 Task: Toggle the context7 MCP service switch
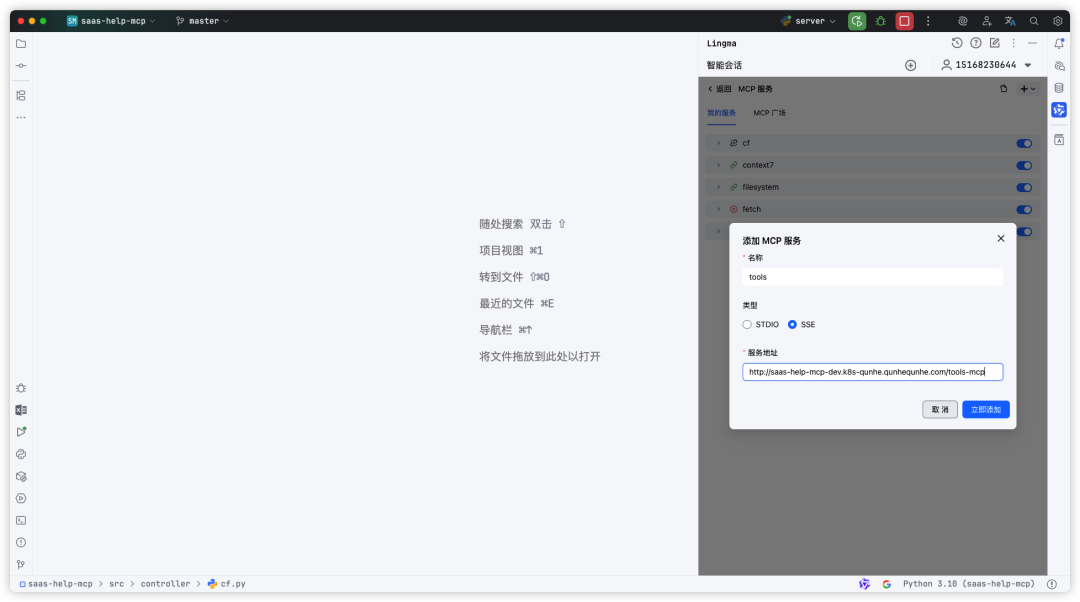1024,165
